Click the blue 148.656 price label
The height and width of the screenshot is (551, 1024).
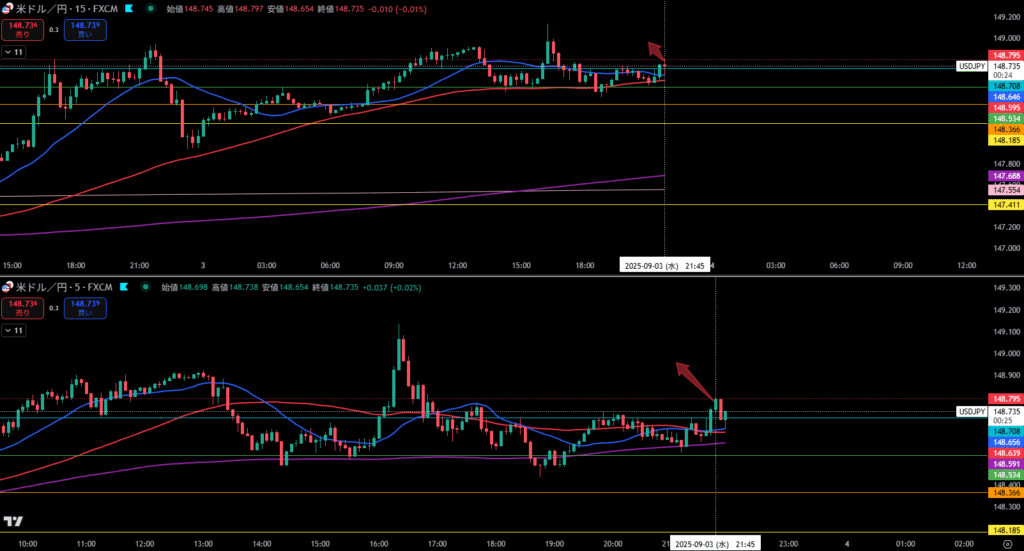(1006, 442)
